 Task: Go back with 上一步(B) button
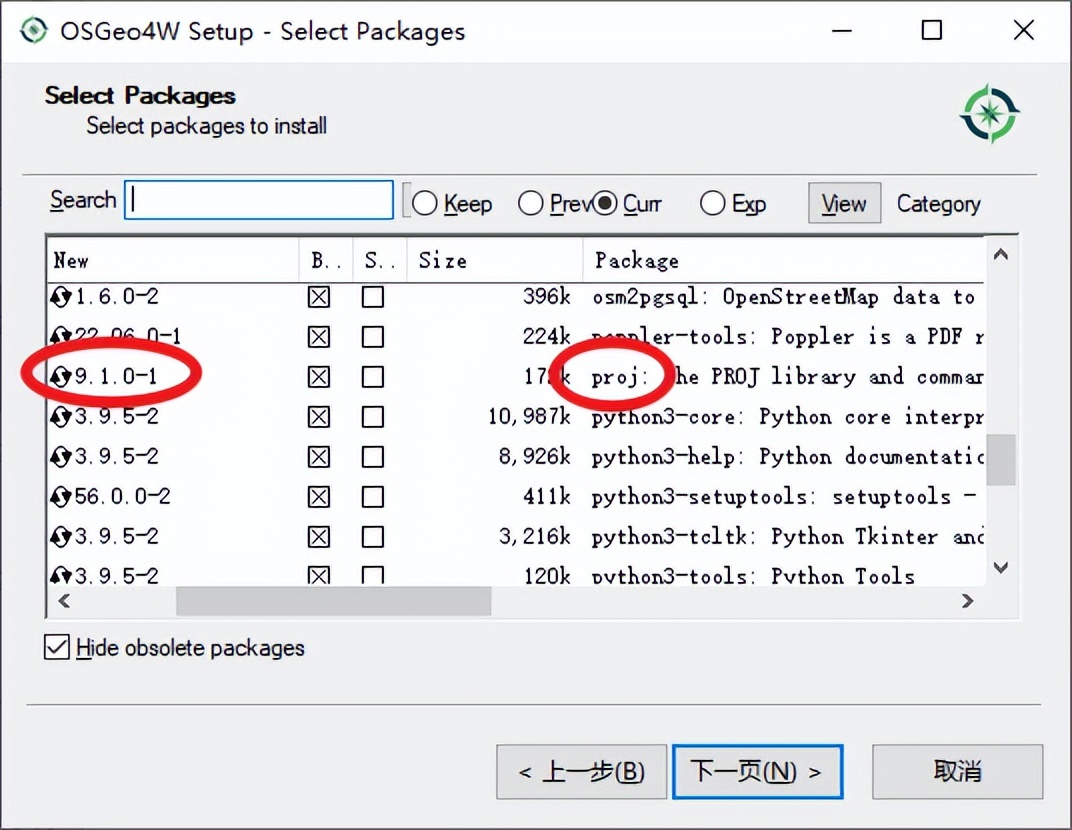[x=581, y=772]
